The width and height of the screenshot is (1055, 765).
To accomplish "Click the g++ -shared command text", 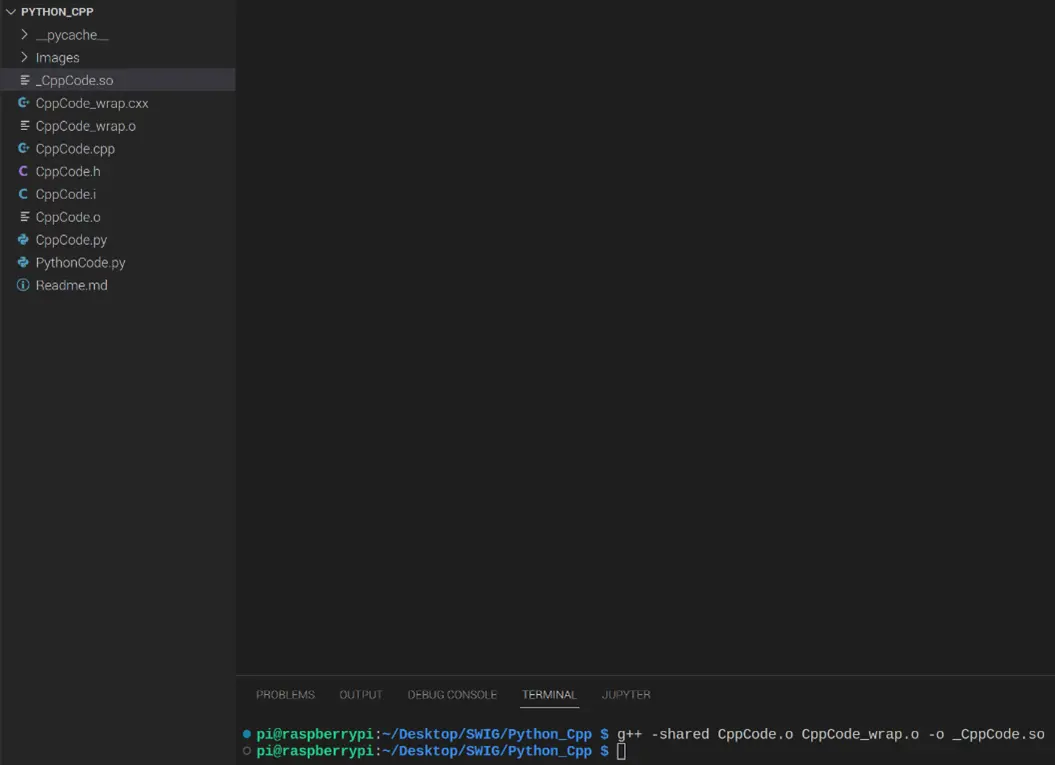I will coord(831,734).
